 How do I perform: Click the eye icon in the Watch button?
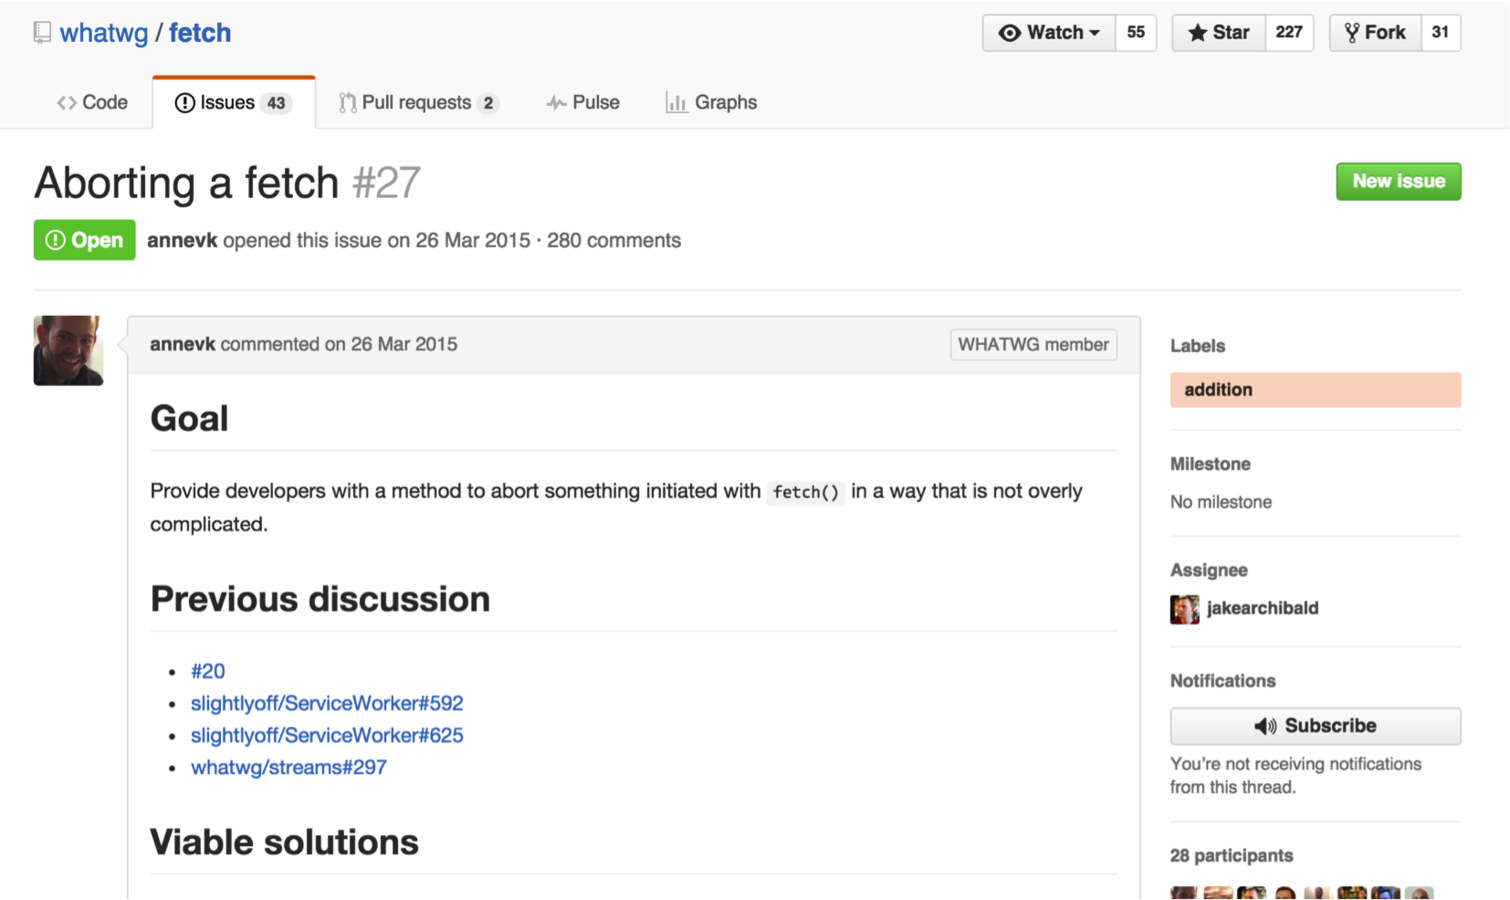coord(1010,33)
